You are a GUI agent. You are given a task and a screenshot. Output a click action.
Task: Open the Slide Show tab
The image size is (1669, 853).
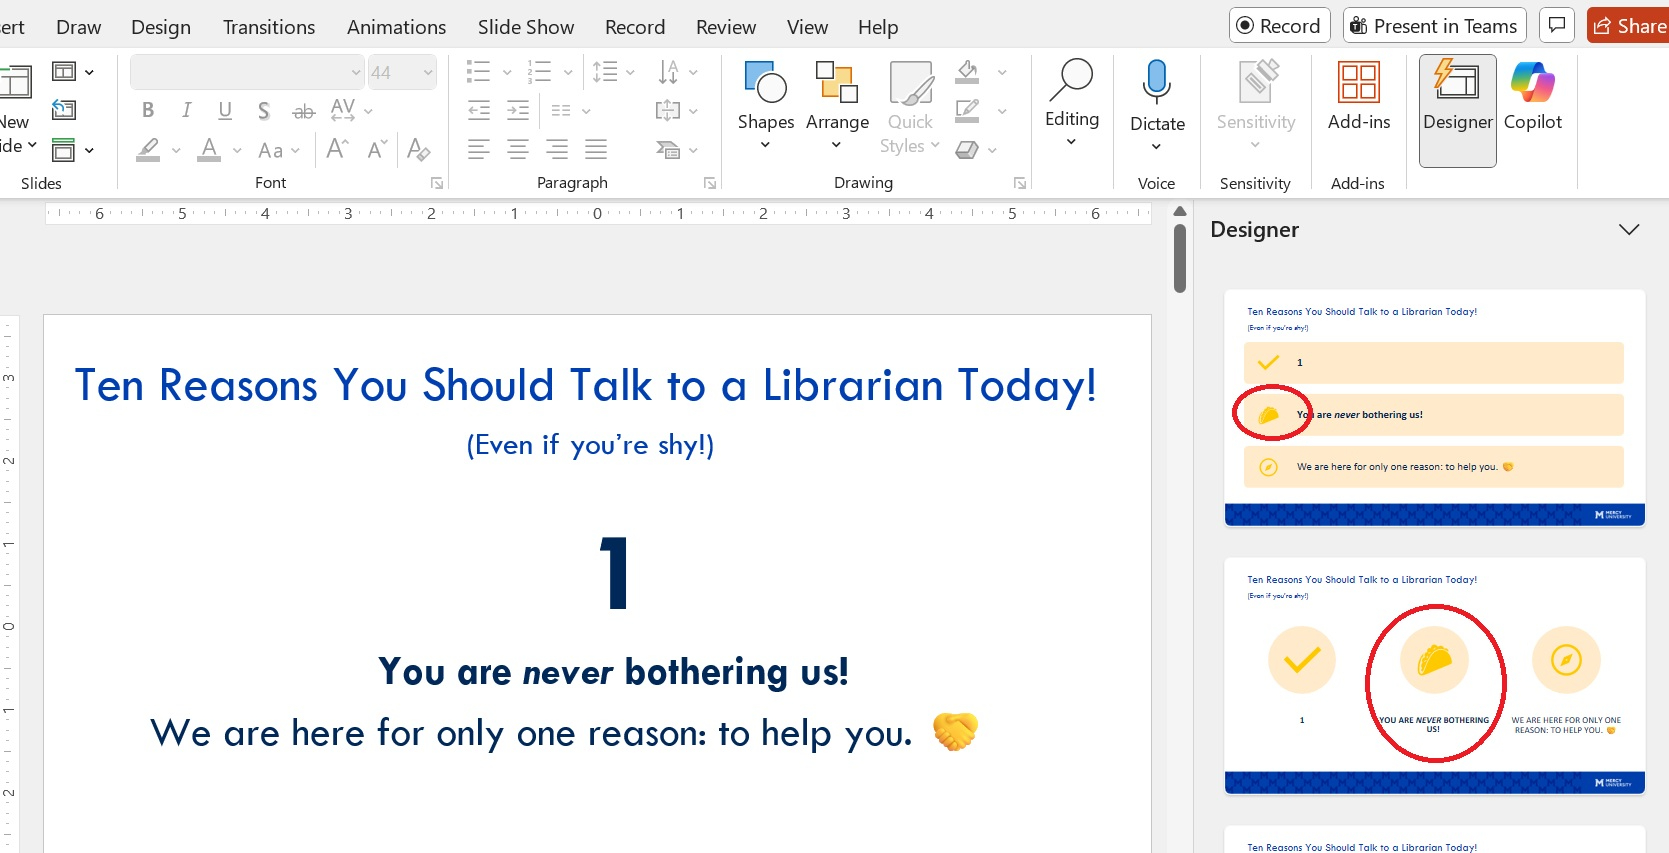pos(525,27)
